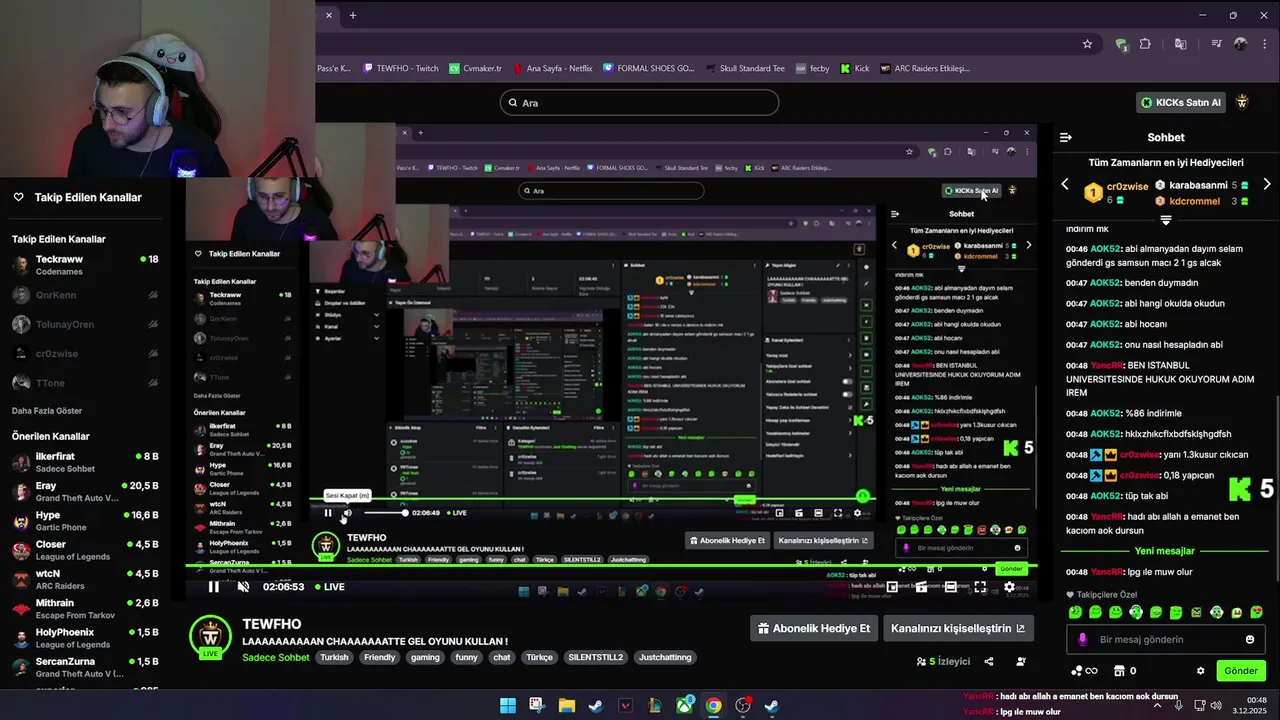This screenshot has width=1280, height=720.
Task: Open ARC Raiders Etkileşi... bookmark
Action: click(x=926, y=68)
